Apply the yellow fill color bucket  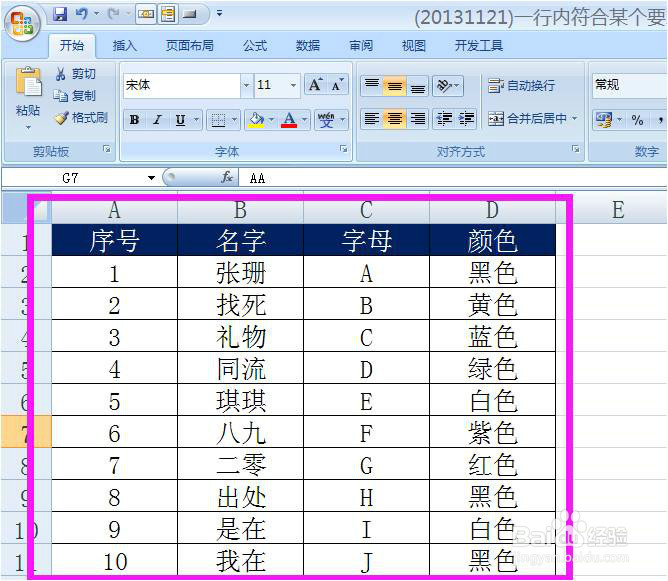256,120
